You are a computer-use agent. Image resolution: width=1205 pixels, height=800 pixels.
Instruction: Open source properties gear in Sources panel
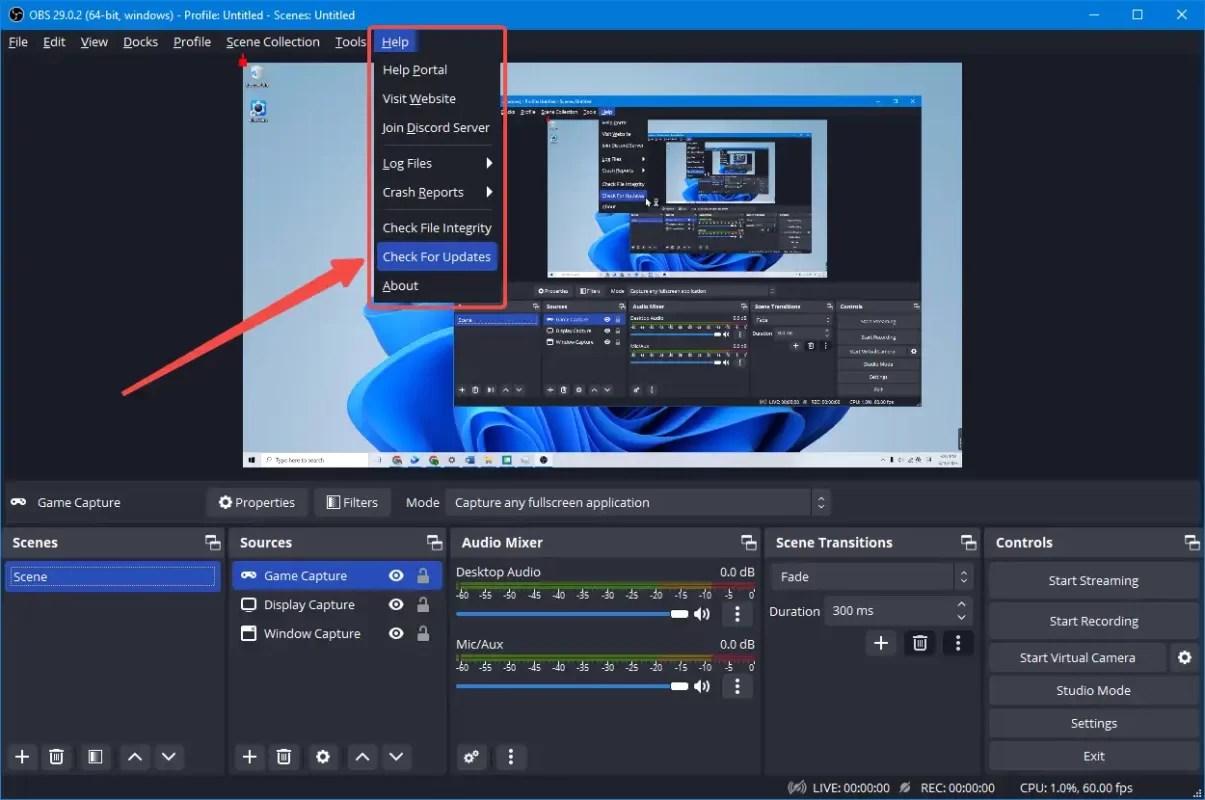(x=322, y=757)
